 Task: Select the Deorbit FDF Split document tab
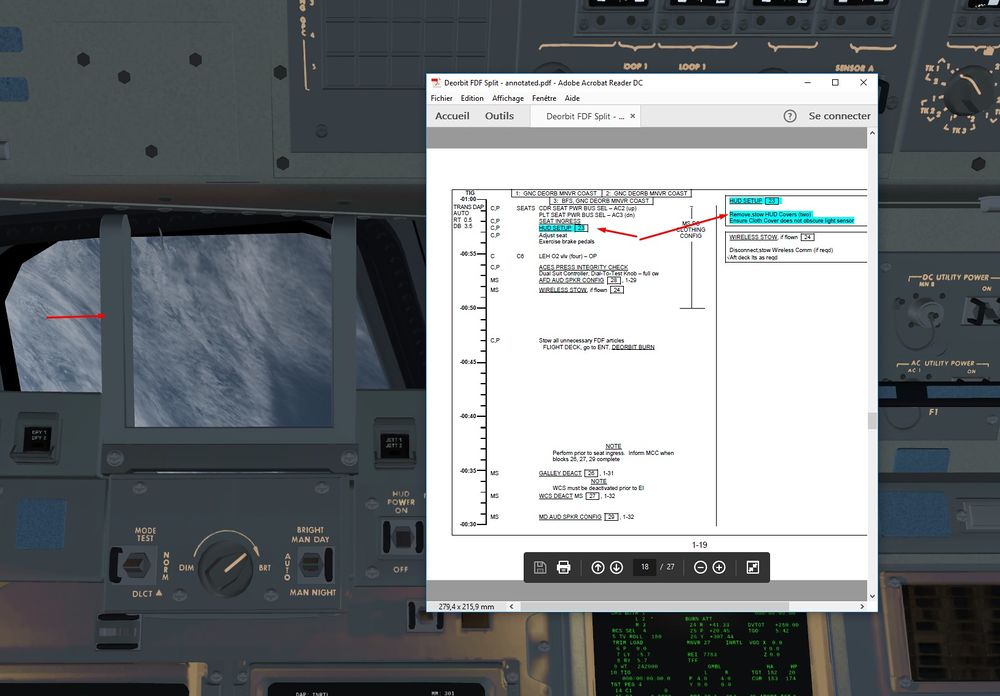tap(585, 116)
